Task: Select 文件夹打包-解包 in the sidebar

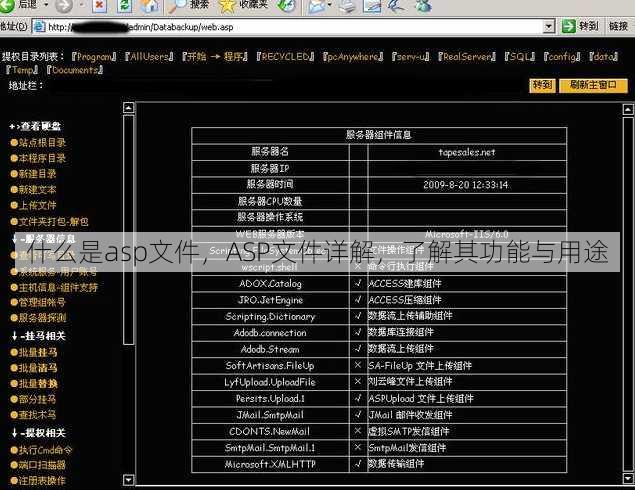Action: tap(49, 222)
